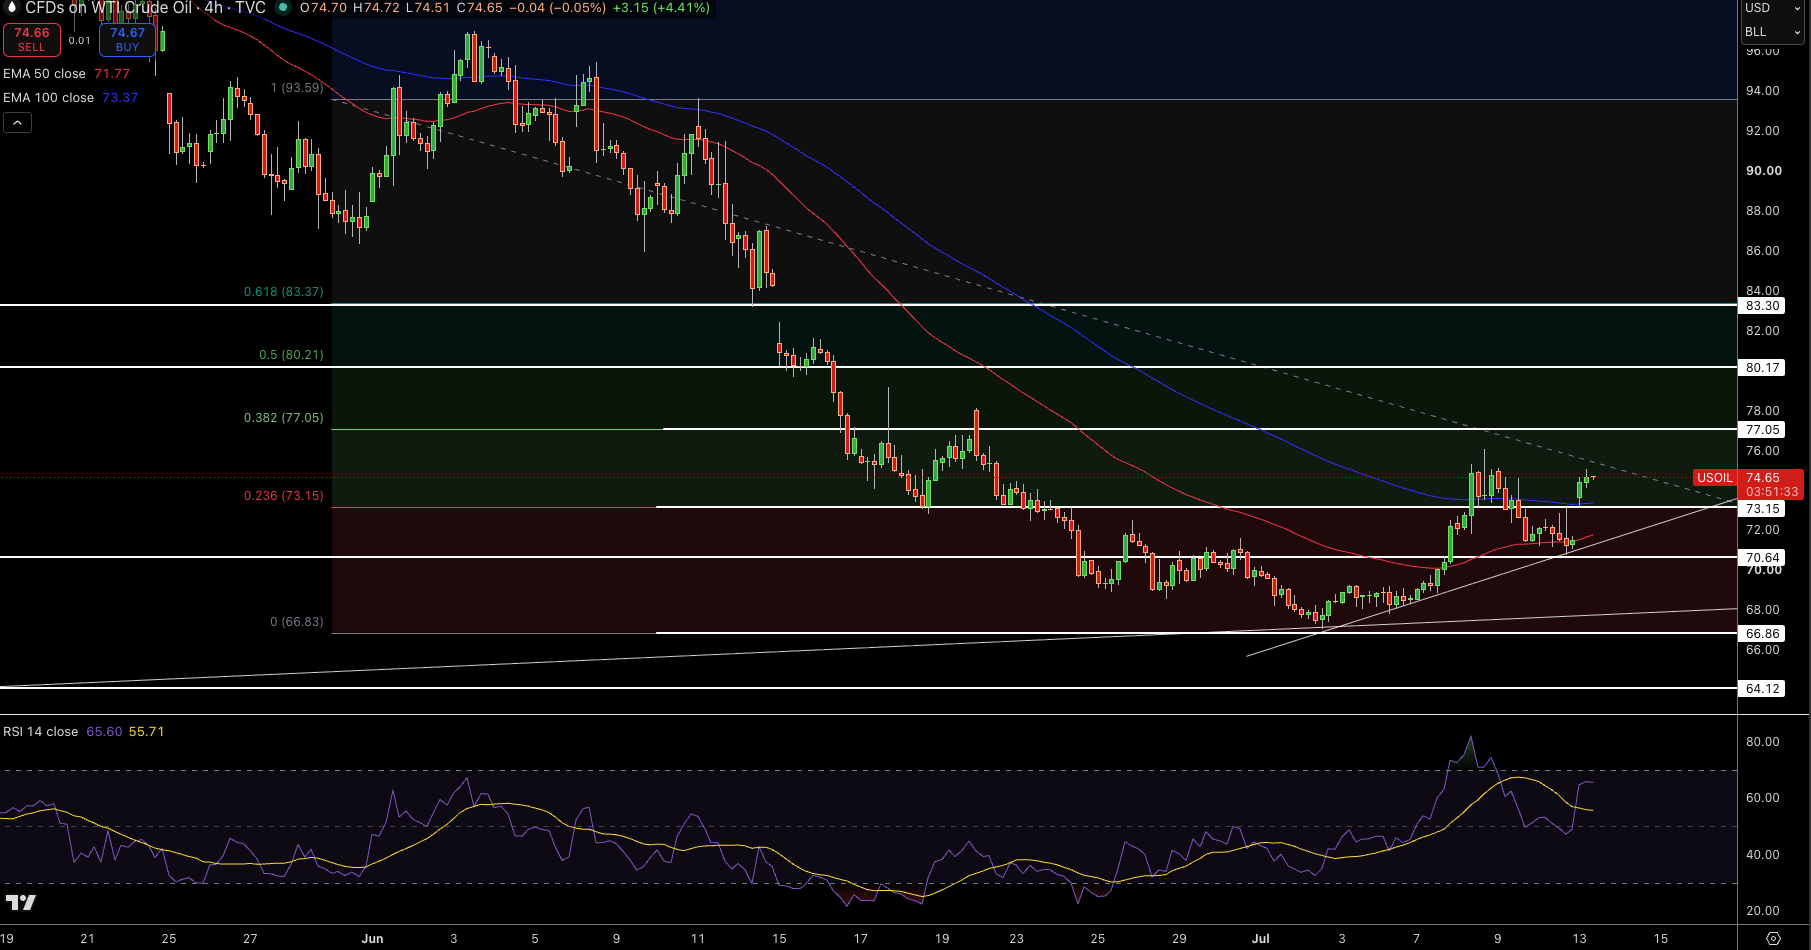
Task: Collapse the indicator legend with chevron button
Action: [18, 123]
